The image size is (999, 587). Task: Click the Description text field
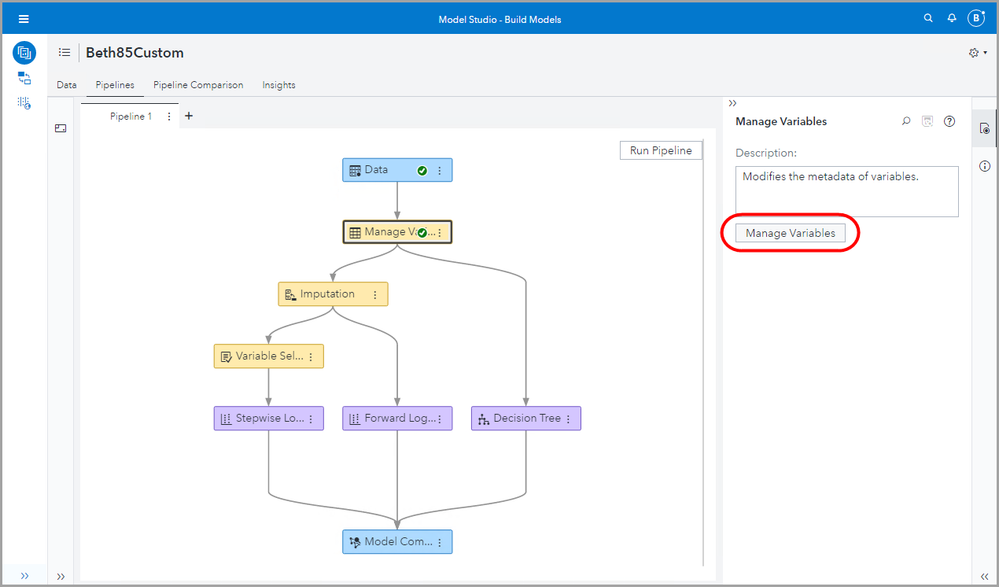[x=846, y=191]
